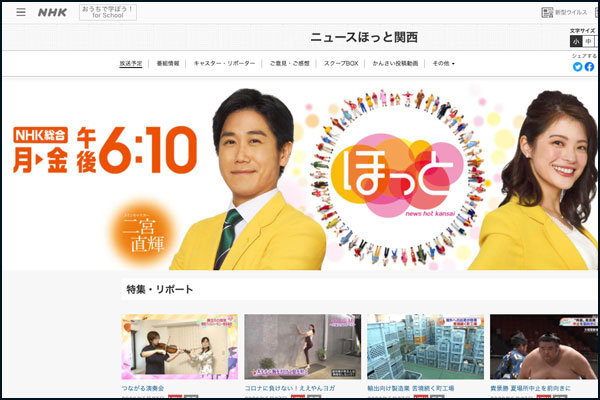Screen dimensions: 600x400
Task: Open the えぇやんヨガ video thumbnail
Action: (x=302, y=347)
